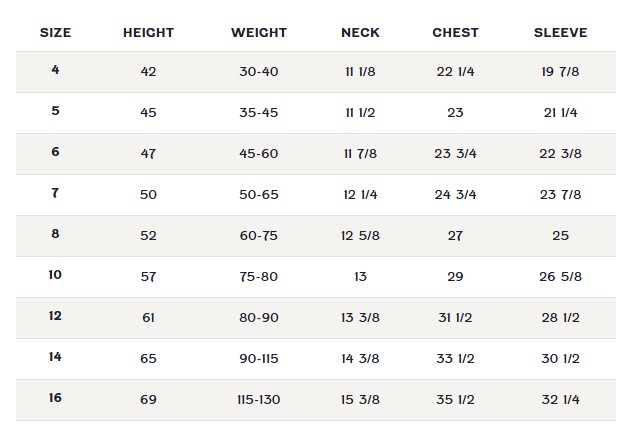Viewport: 628px width, 445px height.
Task: Click sleeve measurement 26 5/8 cell
Action: (560, 277)
